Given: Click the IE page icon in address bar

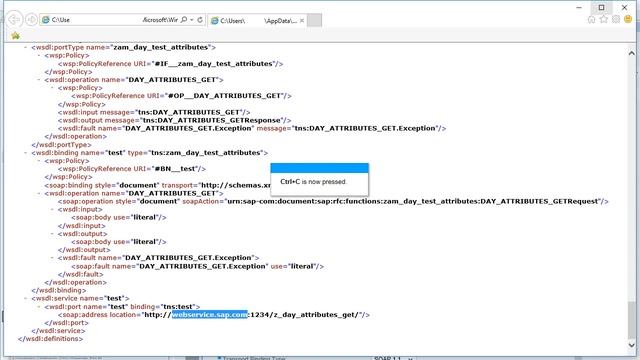Looking at the screenshot, I should pyautogui.click(x=46, y=20).
